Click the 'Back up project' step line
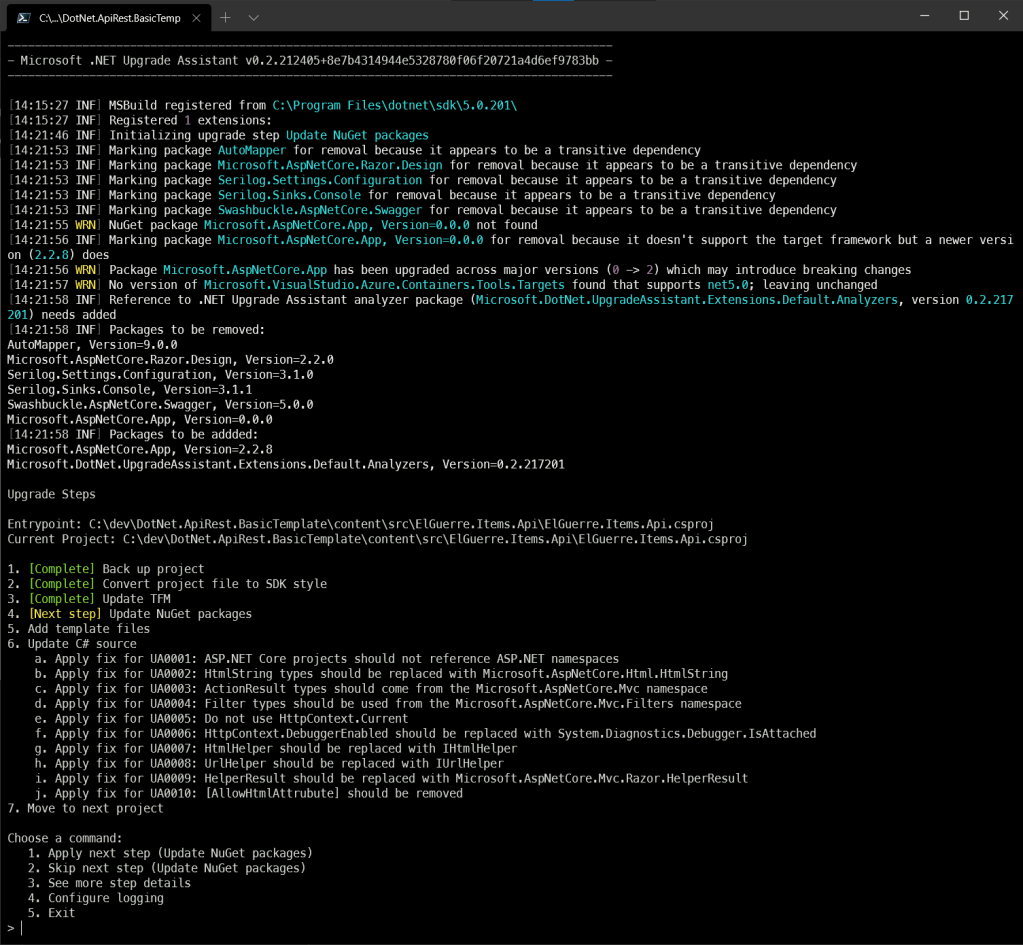The image size is (1023, 945). pos(153,569)
